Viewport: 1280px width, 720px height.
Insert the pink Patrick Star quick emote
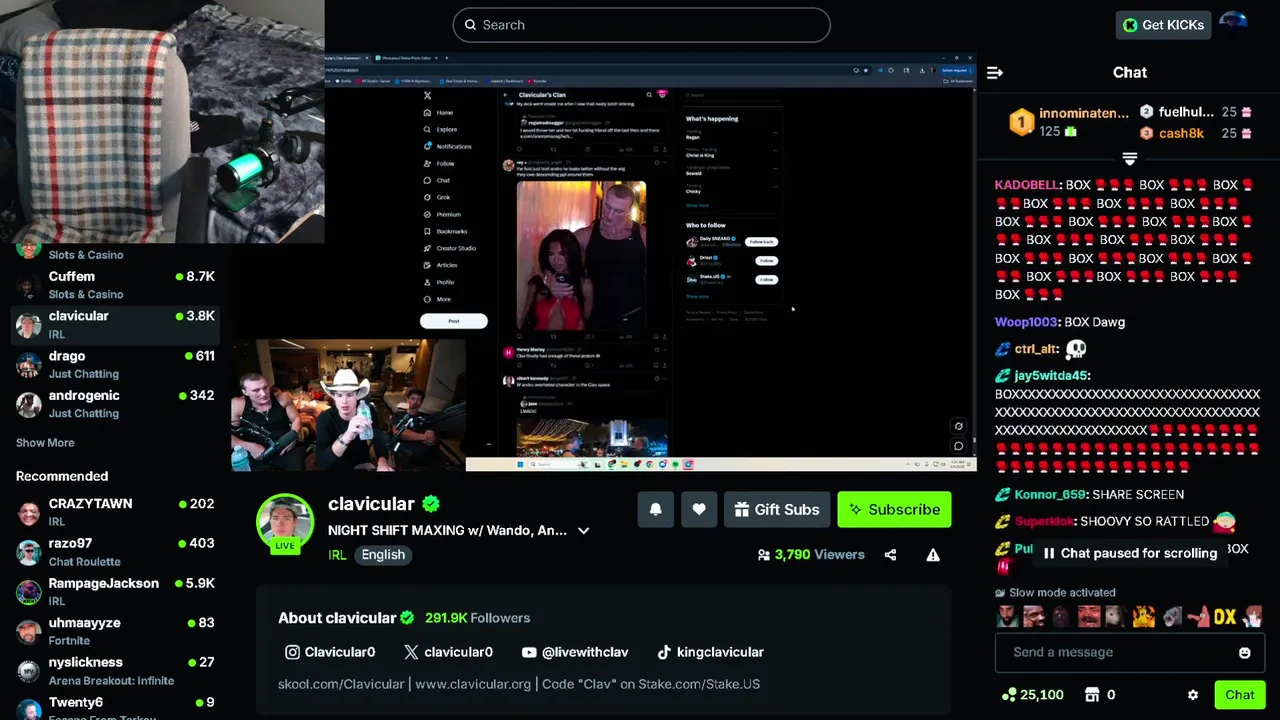1198,616
